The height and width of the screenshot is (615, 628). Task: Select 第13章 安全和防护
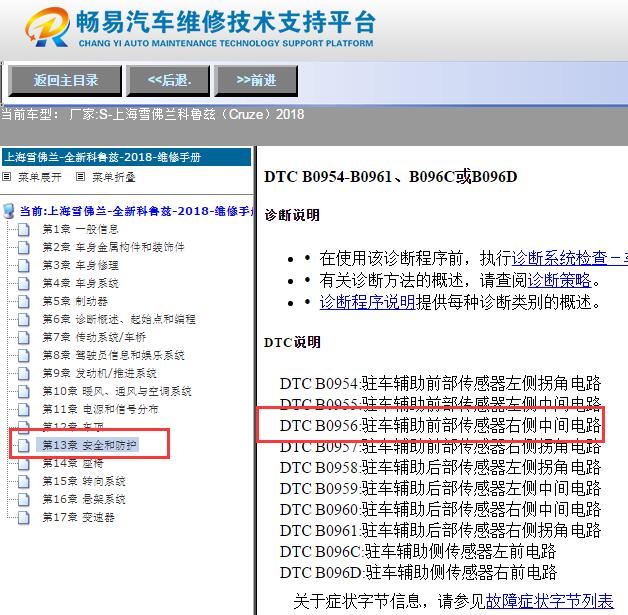[89, 445]
